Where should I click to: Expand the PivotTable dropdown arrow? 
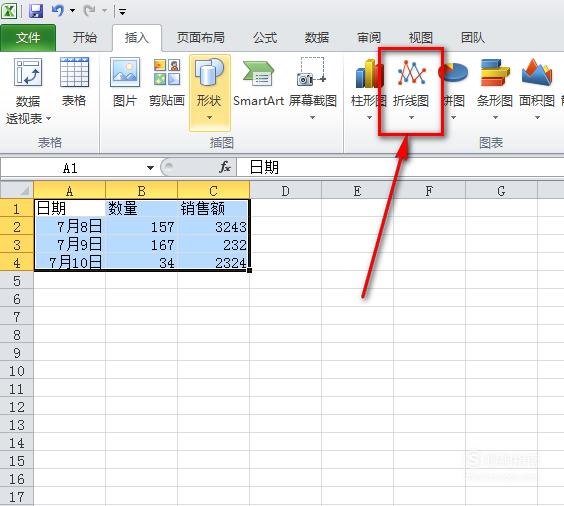point(48,118)
